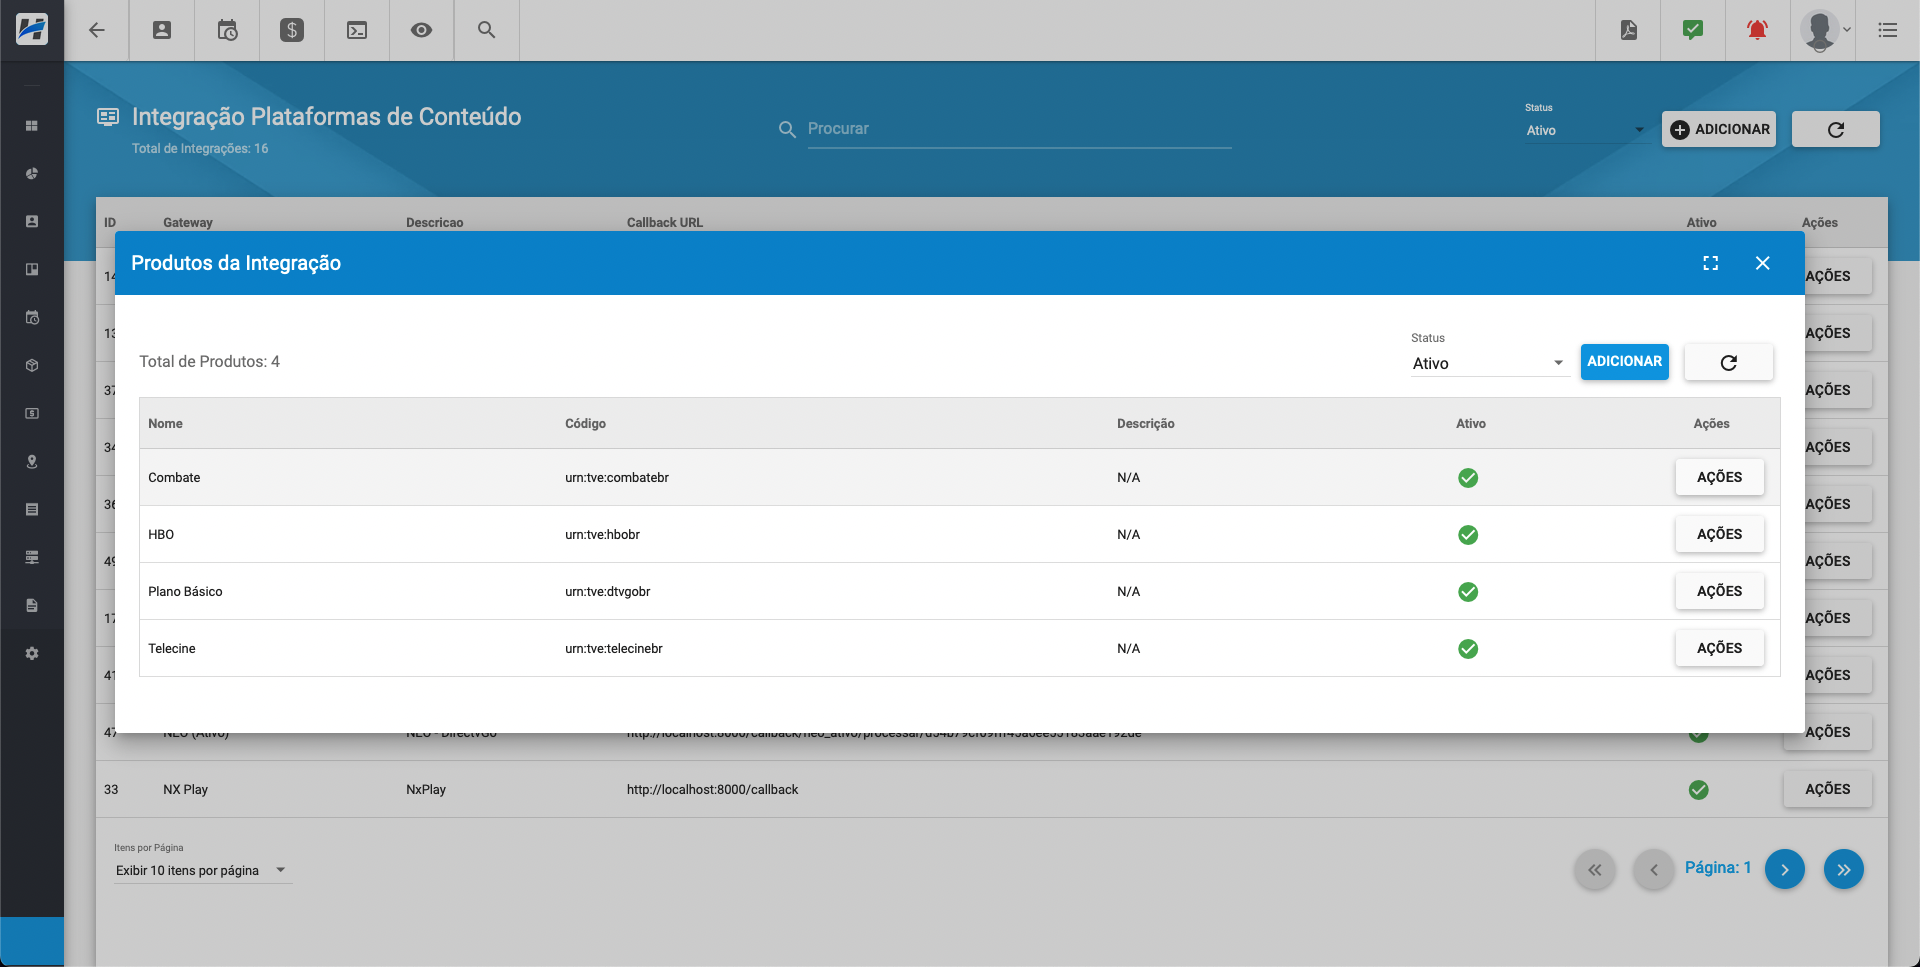Viewport: 1920px width, 967px height.
Task: Click AÇÕES for the Combate product
Action: point(1718,477)
